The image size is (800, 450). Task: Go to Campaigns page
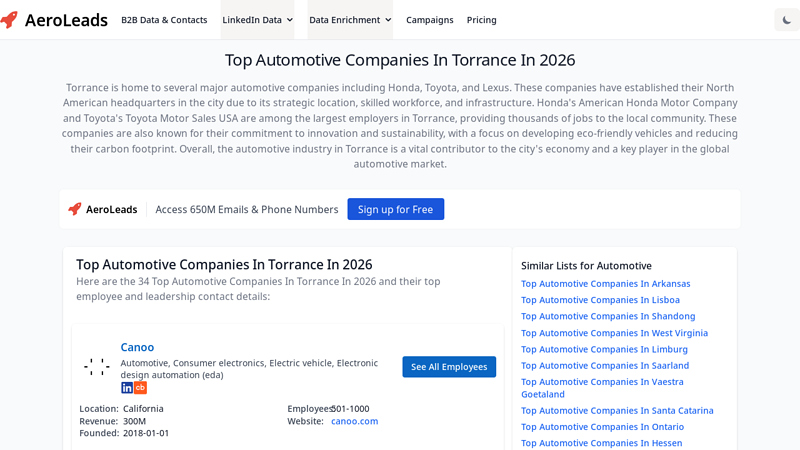click(x=430, y=20)
